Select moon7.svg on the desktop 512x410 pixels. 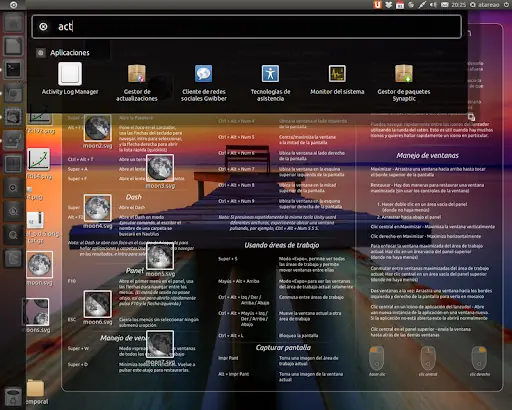click(160, 347)
